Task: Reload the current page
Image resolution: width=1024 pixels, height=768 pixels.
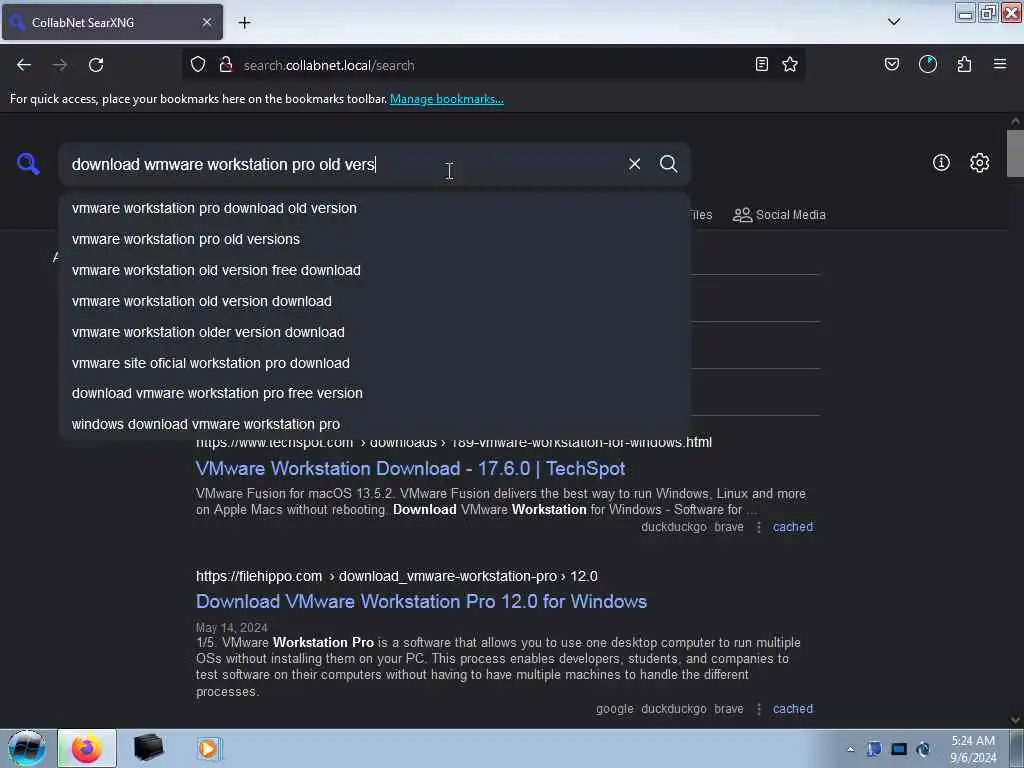Action: point(96,65)
